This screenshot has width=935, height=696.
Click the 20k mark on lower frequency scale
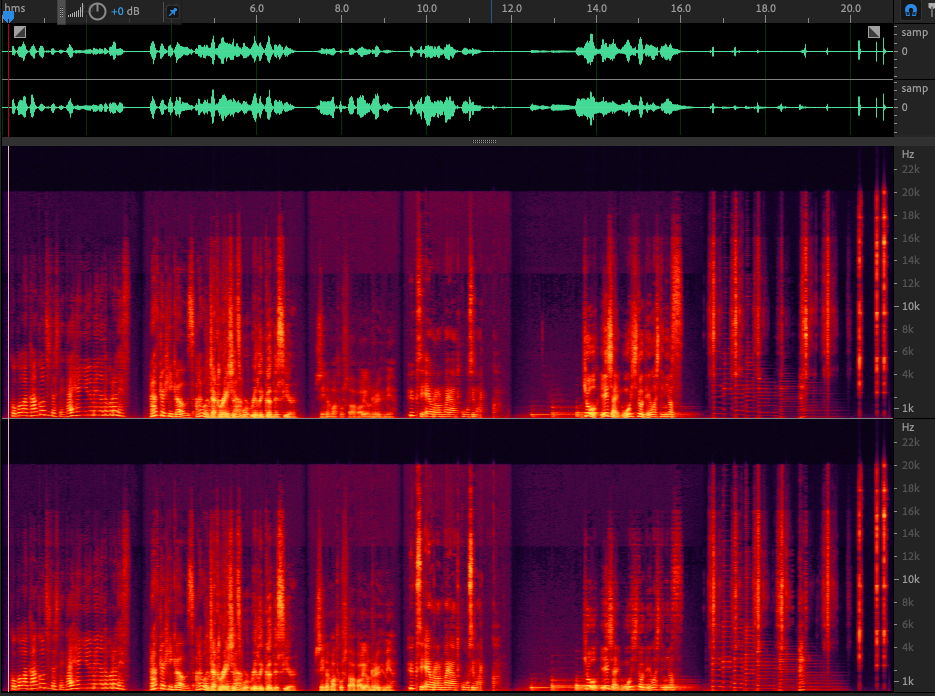pos(911,465)
